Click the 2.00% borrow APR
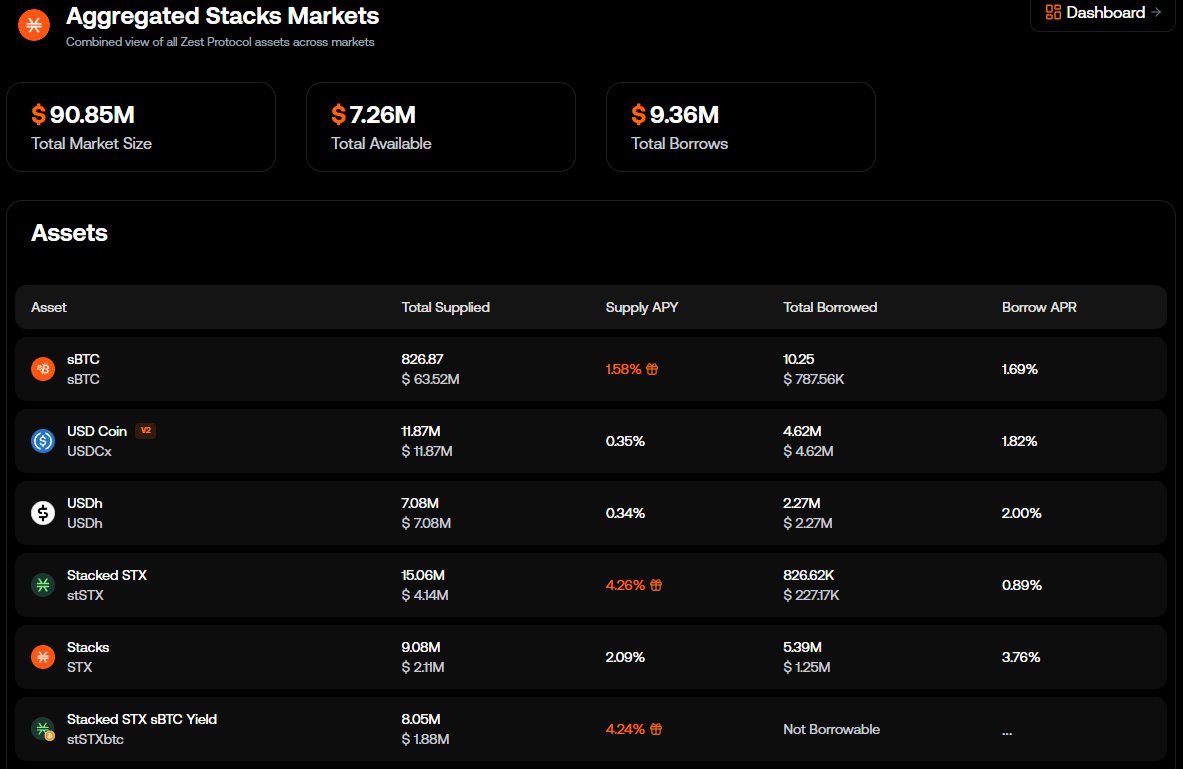 point(1022,513)
